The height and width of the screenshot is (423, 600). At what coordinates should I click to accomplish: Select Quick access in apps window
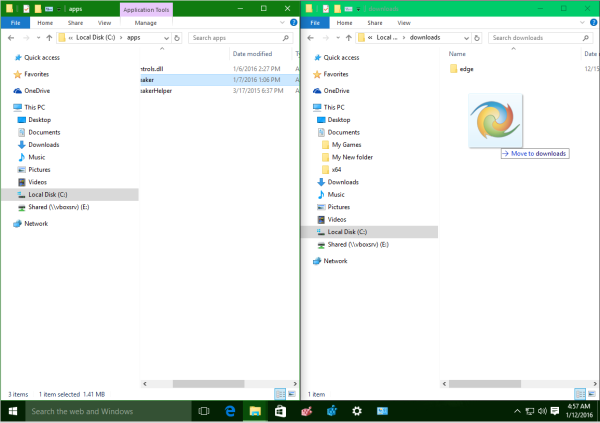(37, 57)
